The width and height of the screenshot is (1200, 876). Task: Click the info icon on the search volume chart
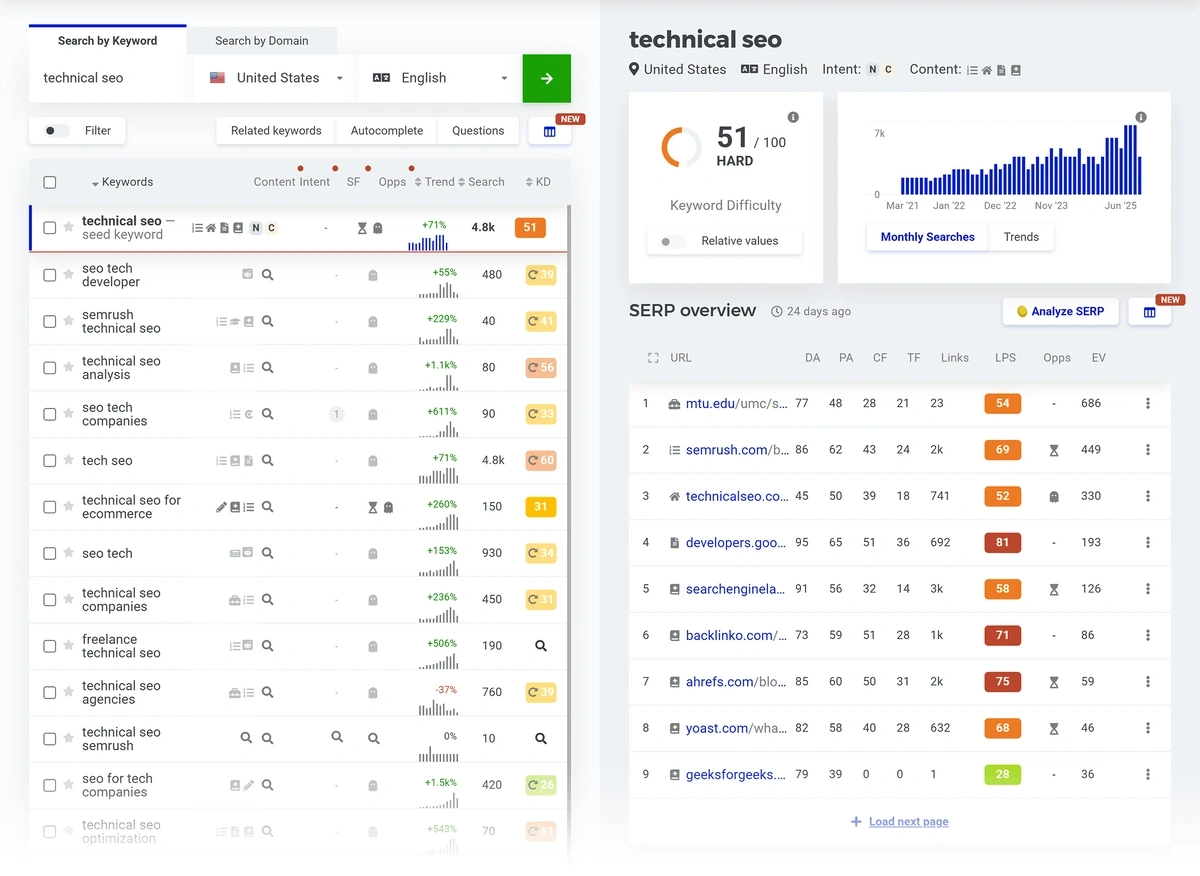[x=1141, y=117]
